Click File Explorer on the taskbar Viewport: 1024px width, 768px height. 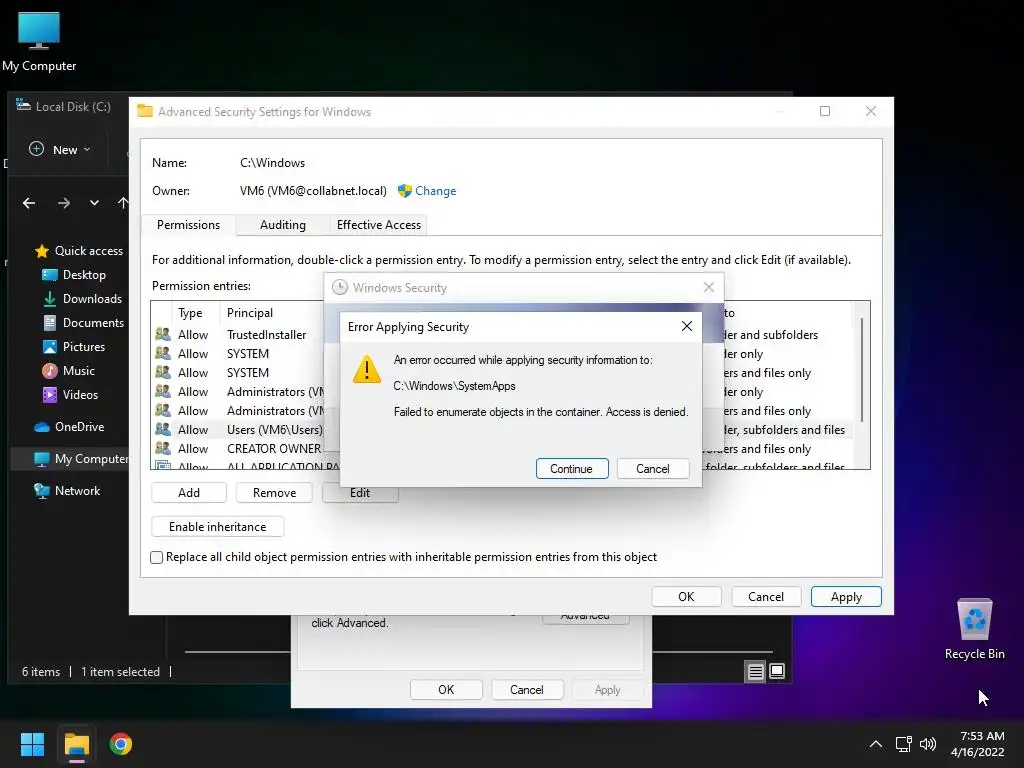[x=76, y=744]
